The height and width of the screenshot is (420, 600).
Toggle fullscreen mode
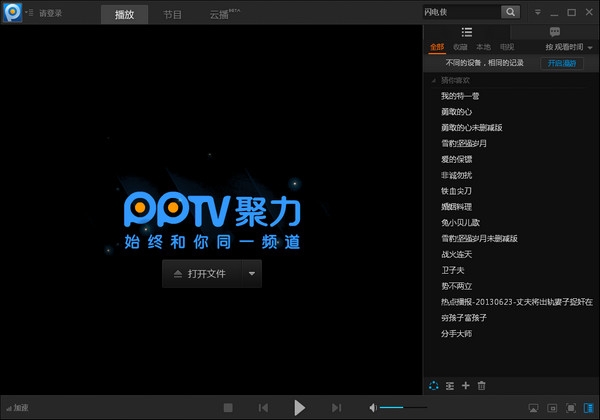point(571,407)
